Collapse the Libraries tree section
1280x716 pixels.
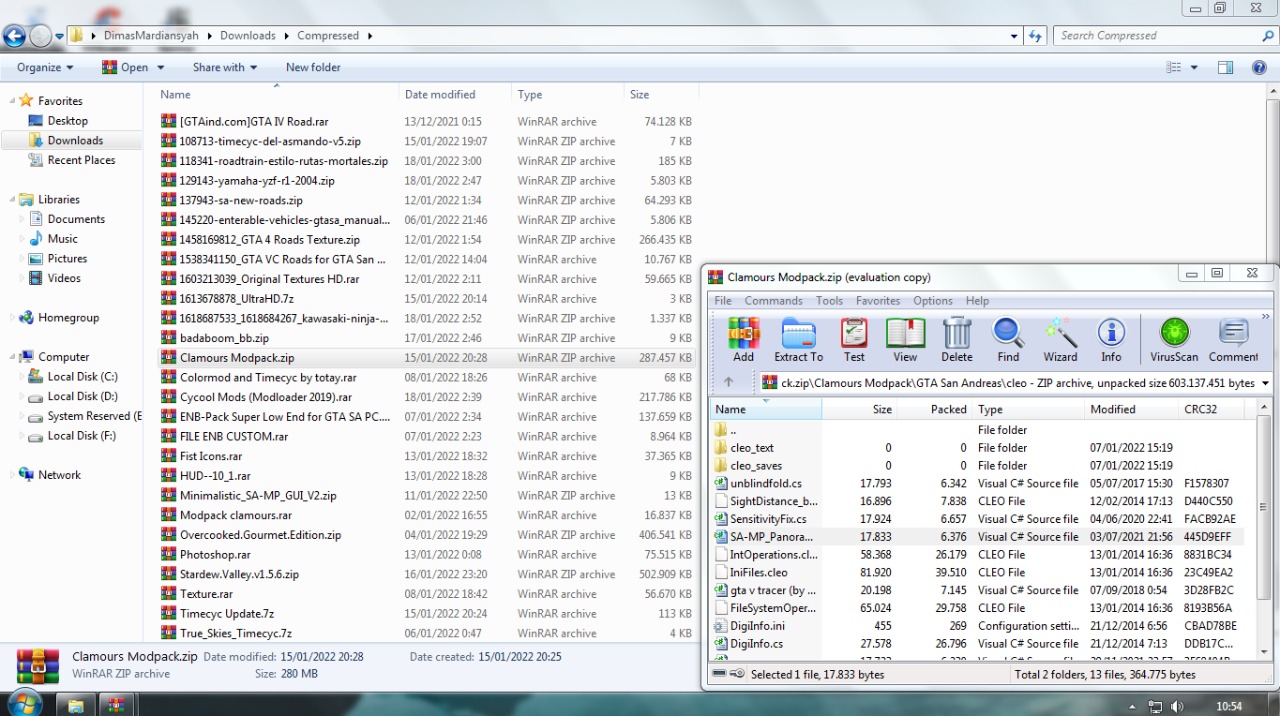pos(13,200)
